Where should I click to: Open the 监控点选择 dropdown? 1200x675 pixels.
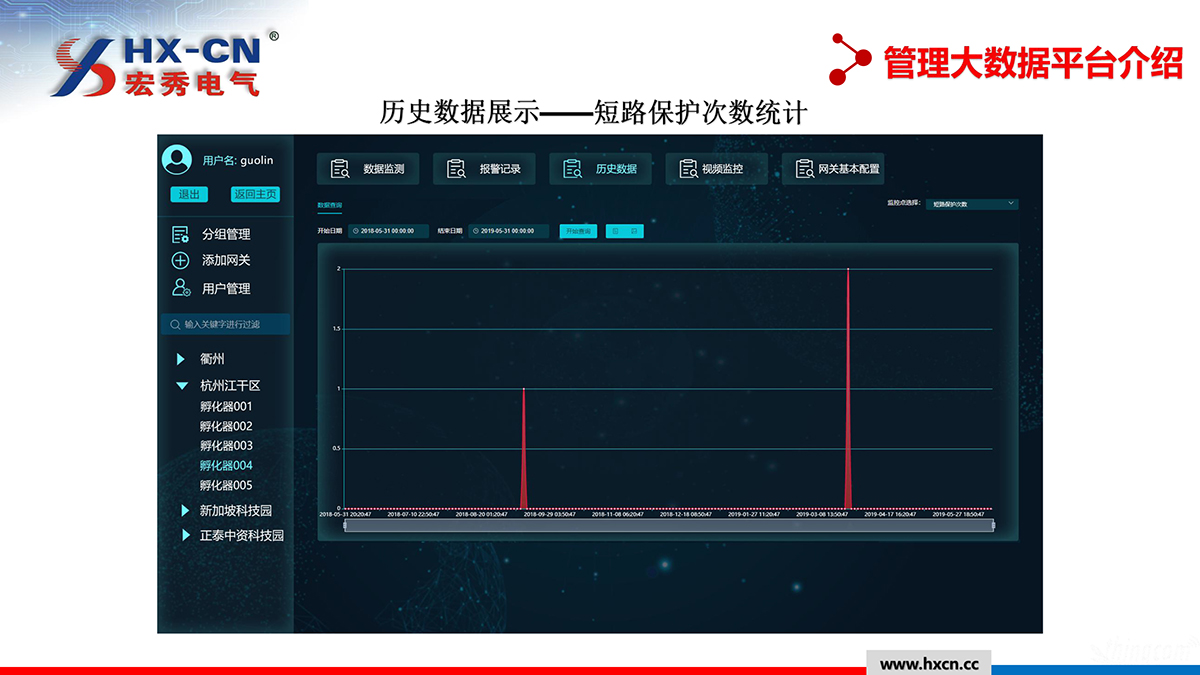972,204
